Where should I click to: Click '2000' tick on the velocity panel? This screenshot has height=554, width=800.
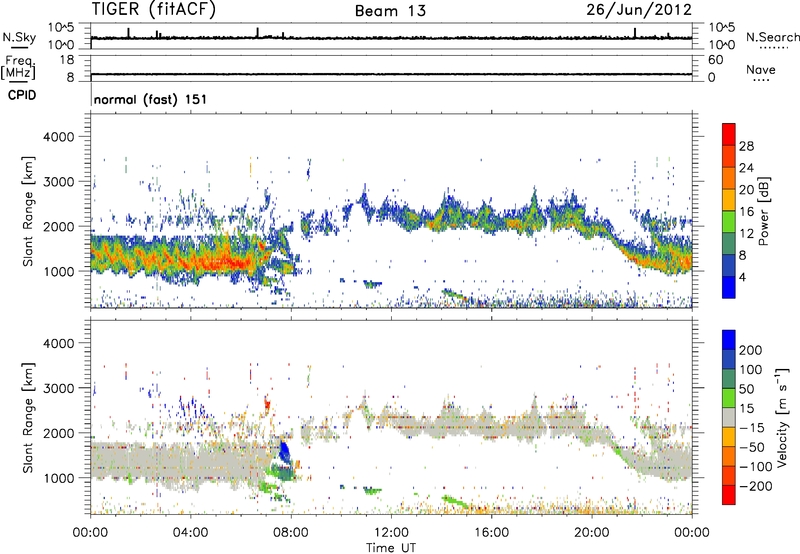coord(58,433)
